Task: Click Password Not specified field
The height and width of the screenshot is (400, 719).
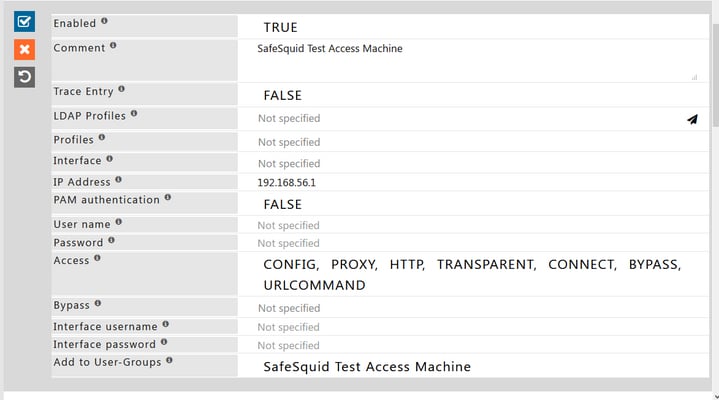Action: 473,243
